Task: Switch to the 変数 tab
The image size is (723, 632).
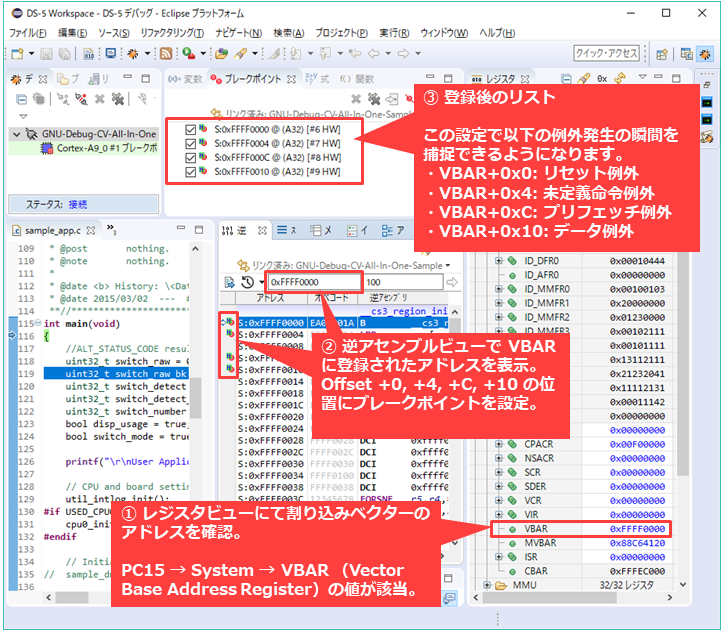Action: [x=185, y=79]
